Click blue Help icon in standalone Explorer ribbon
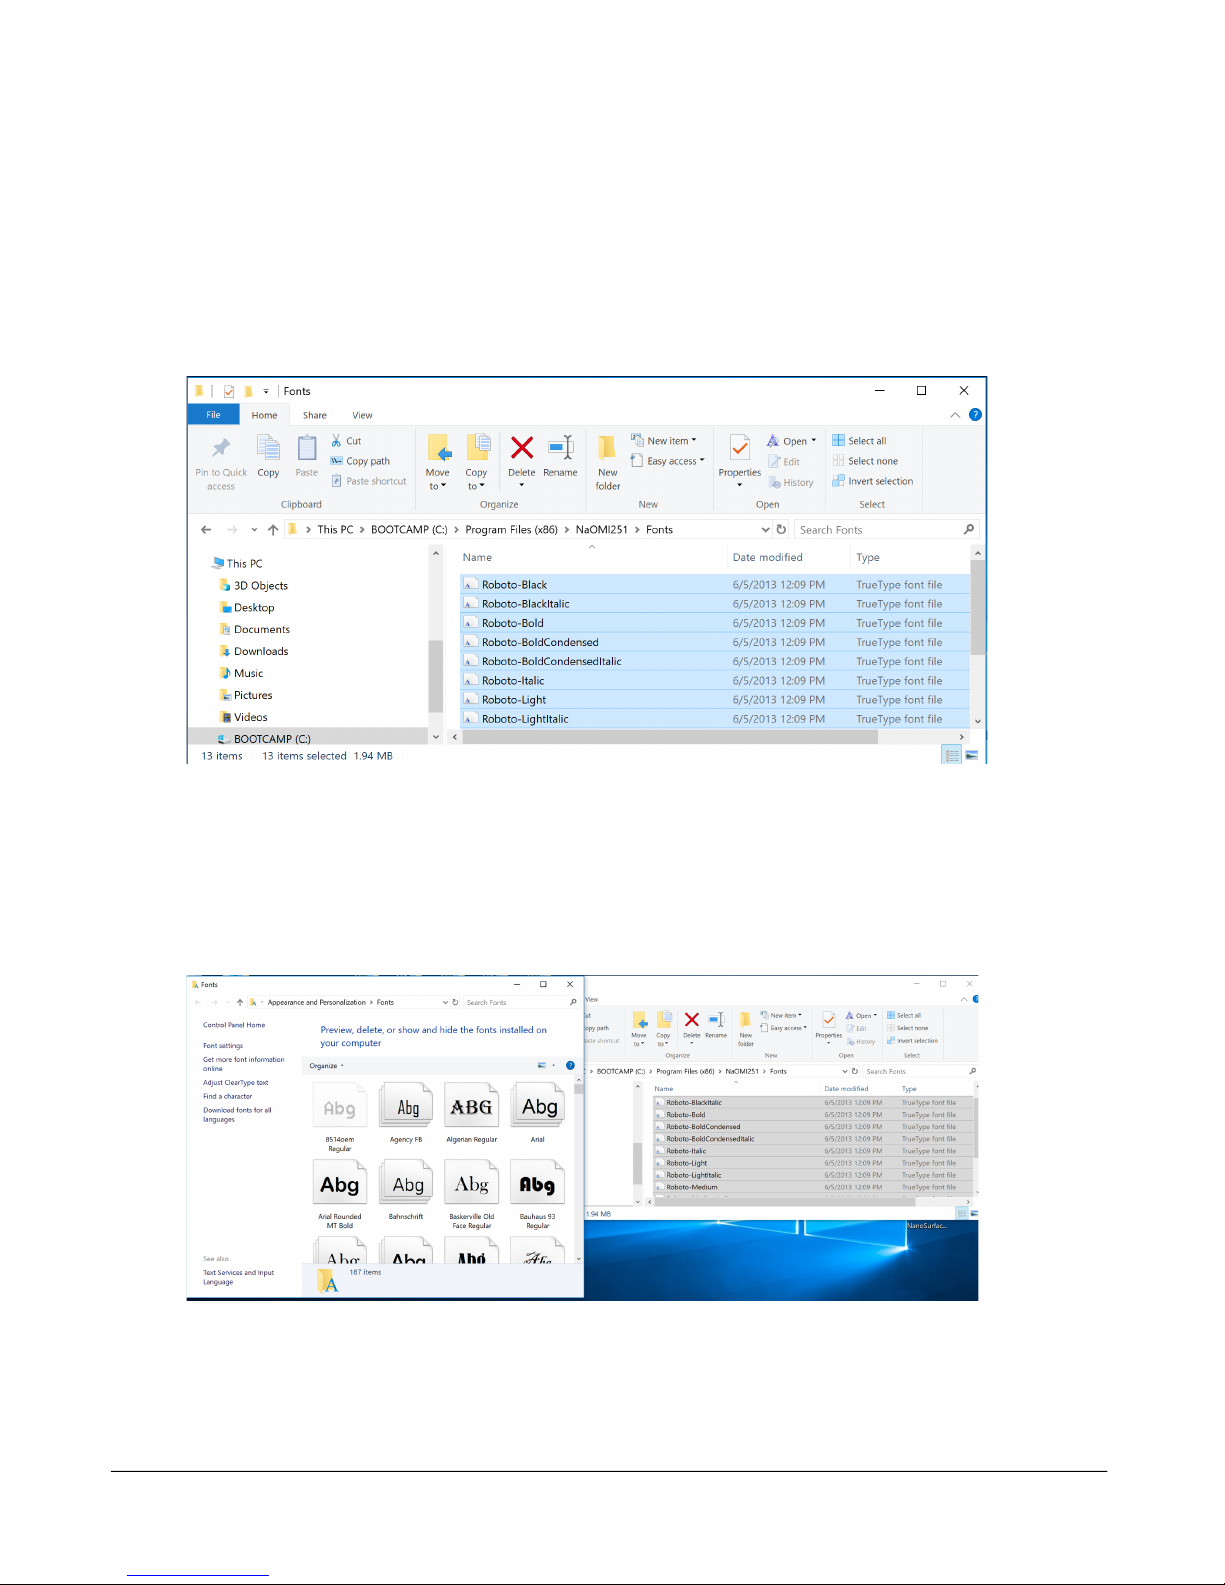The image size is (1225, 1585). pos(975,415)
